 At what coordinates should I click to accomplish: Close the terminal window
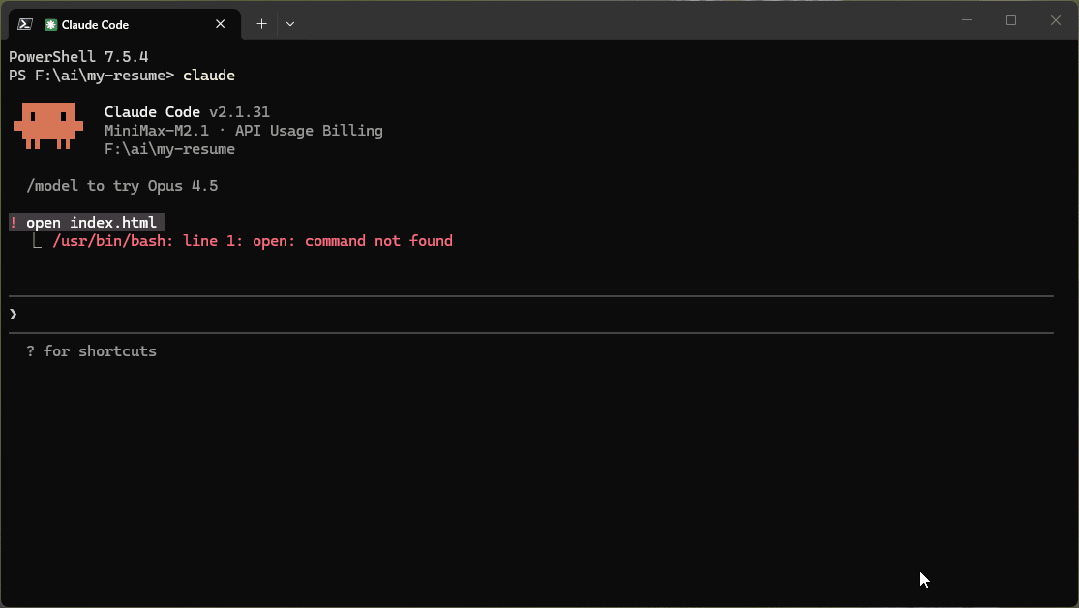coord(1056,20)
